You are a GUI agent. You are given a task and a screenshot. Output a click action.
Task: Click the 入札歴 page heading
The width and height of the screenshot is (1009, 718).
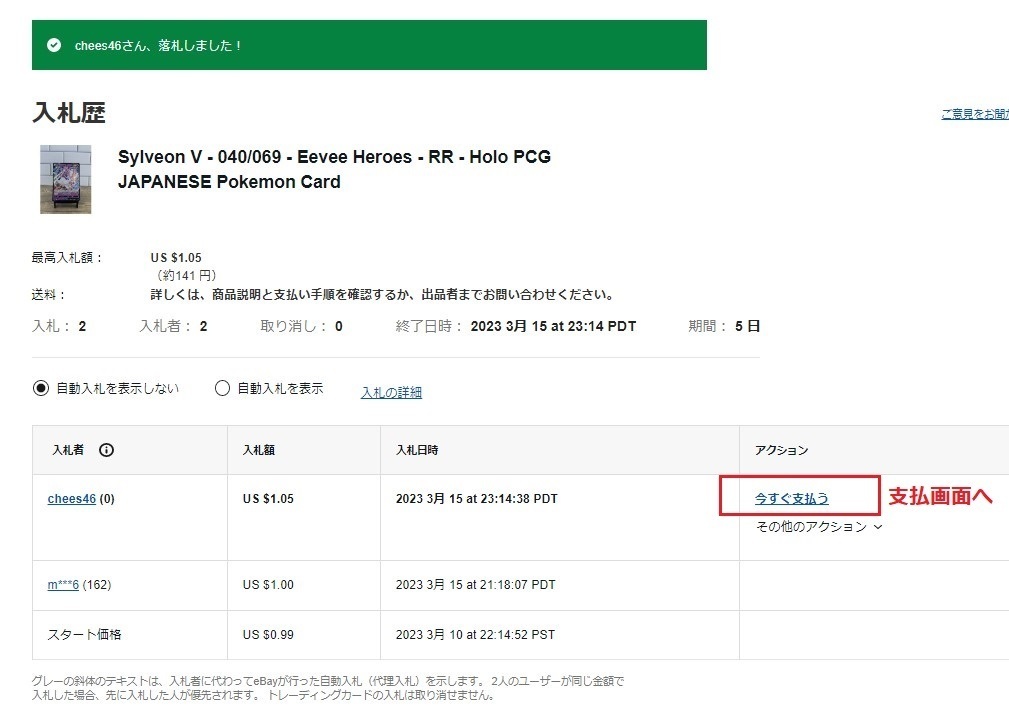tap(69, 113)
